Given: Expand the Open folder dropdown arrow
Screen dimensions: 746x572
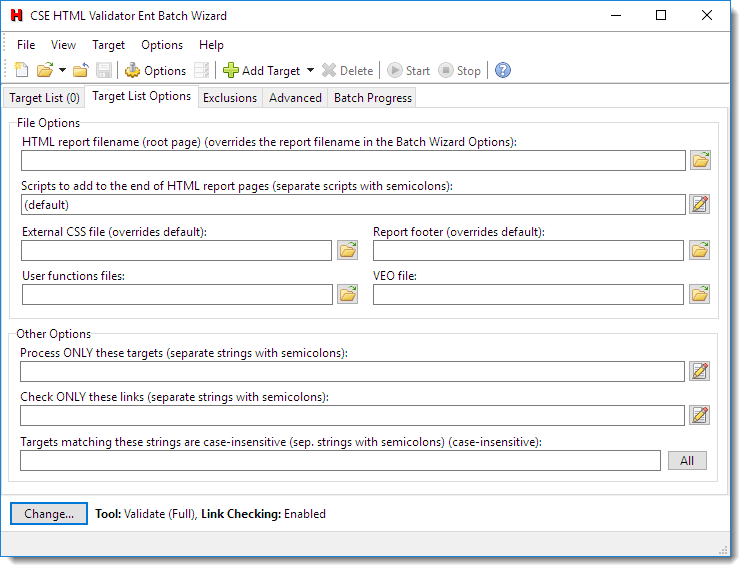Looking at the screenshot, I should 62,70.
